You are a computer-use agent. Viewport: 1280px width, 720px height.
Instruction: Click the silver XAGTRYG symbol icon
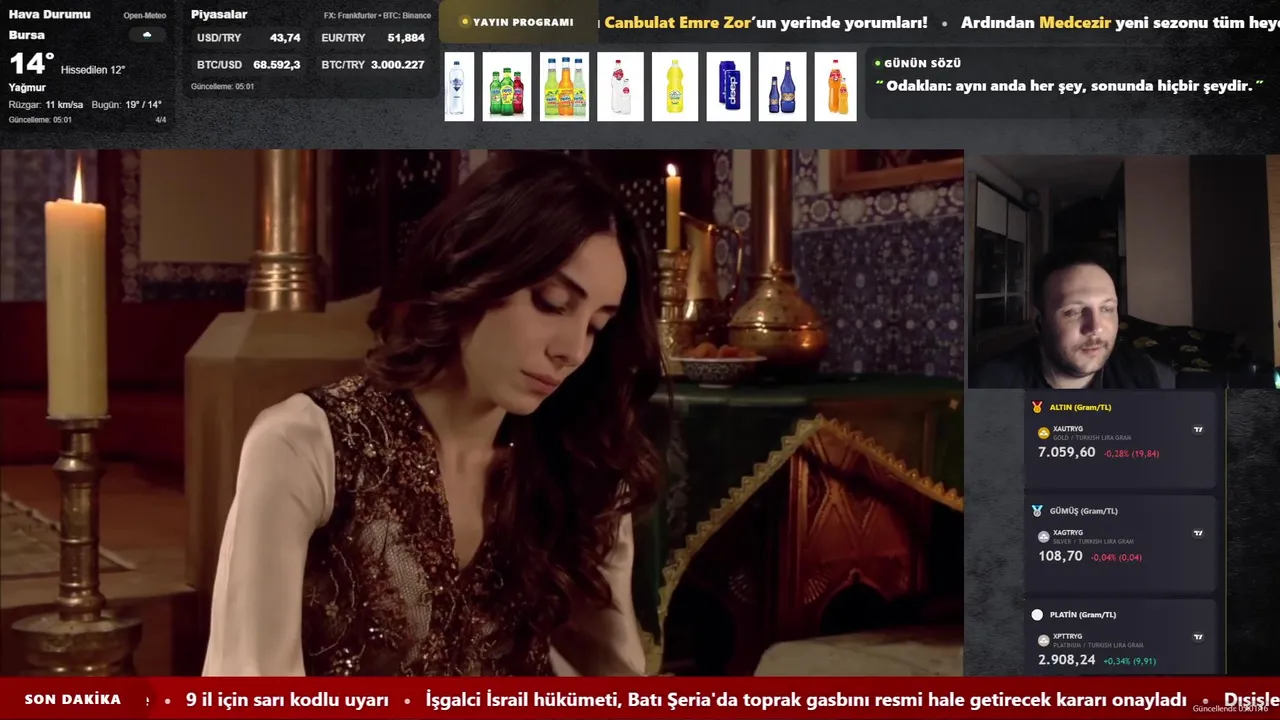(x=1044, y=537)
